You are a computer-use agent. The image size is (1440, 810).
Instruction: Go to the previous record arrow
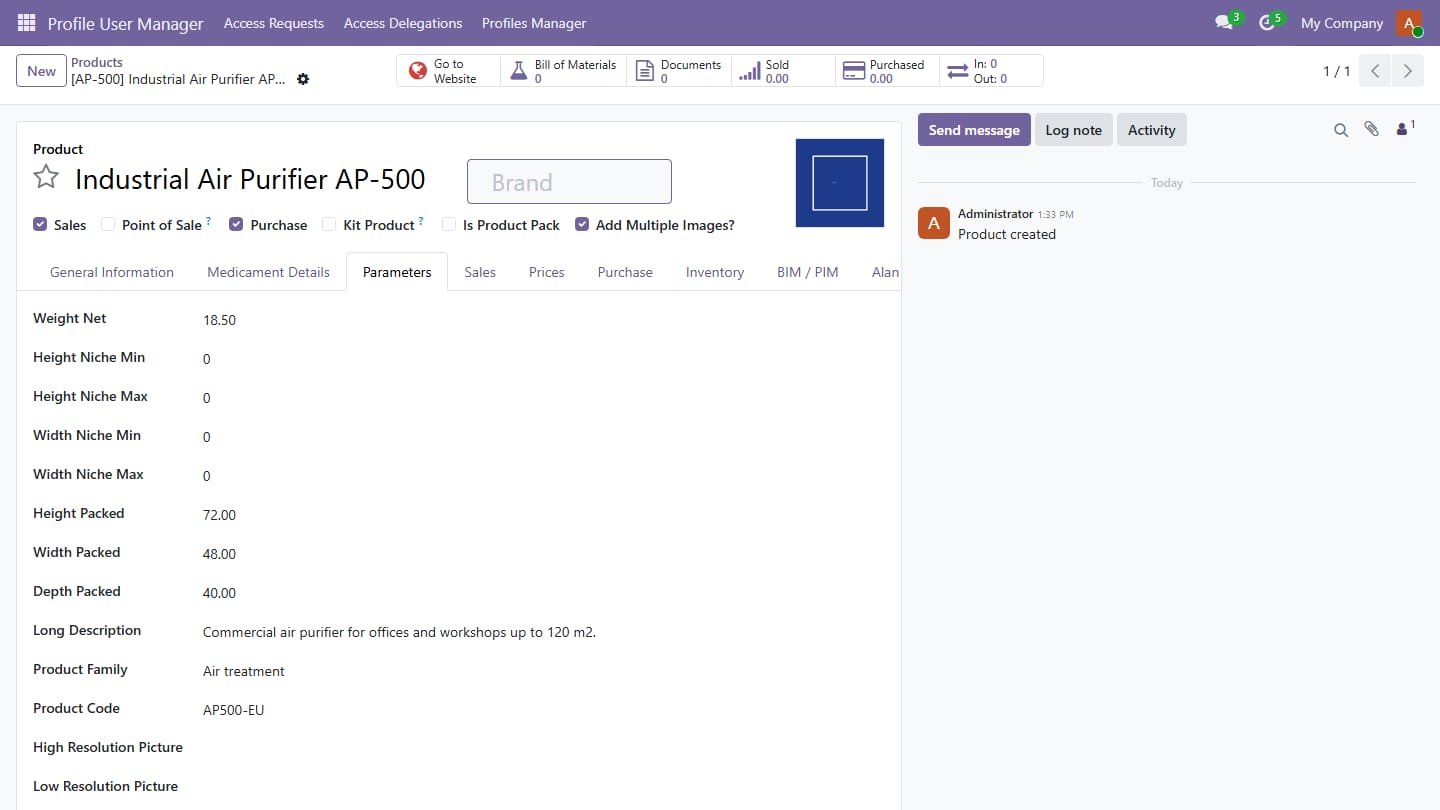click(x=1375, y=71)
